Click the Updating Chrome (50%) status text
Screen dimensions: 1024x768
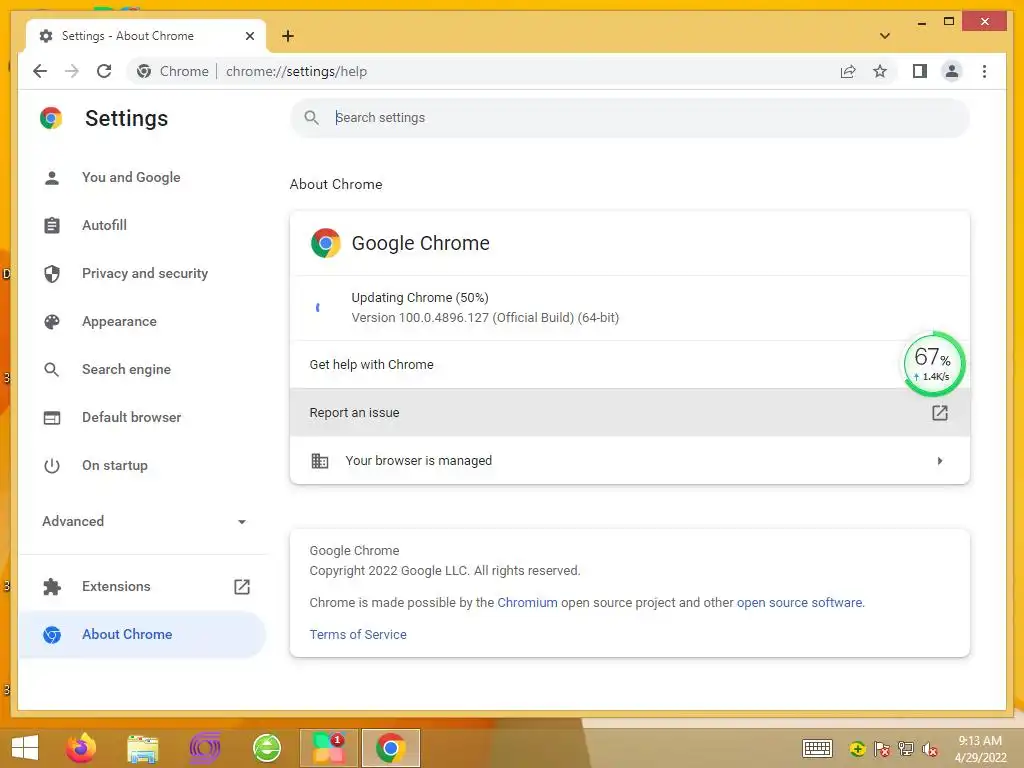[420, 298]
